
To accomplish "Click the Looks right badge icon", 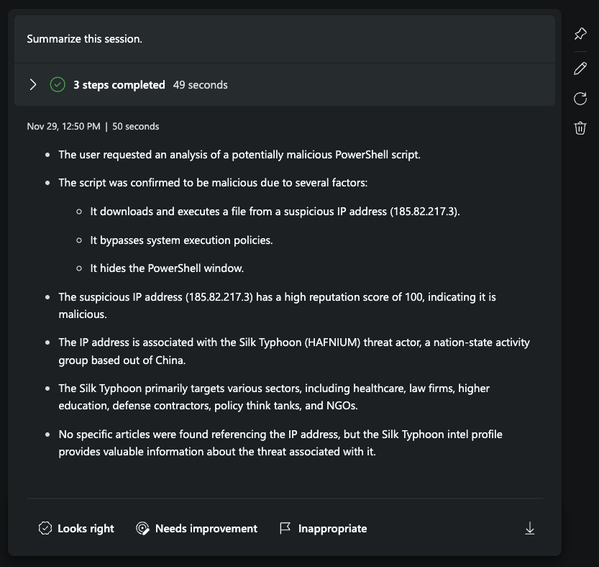I will coord(45,528).
